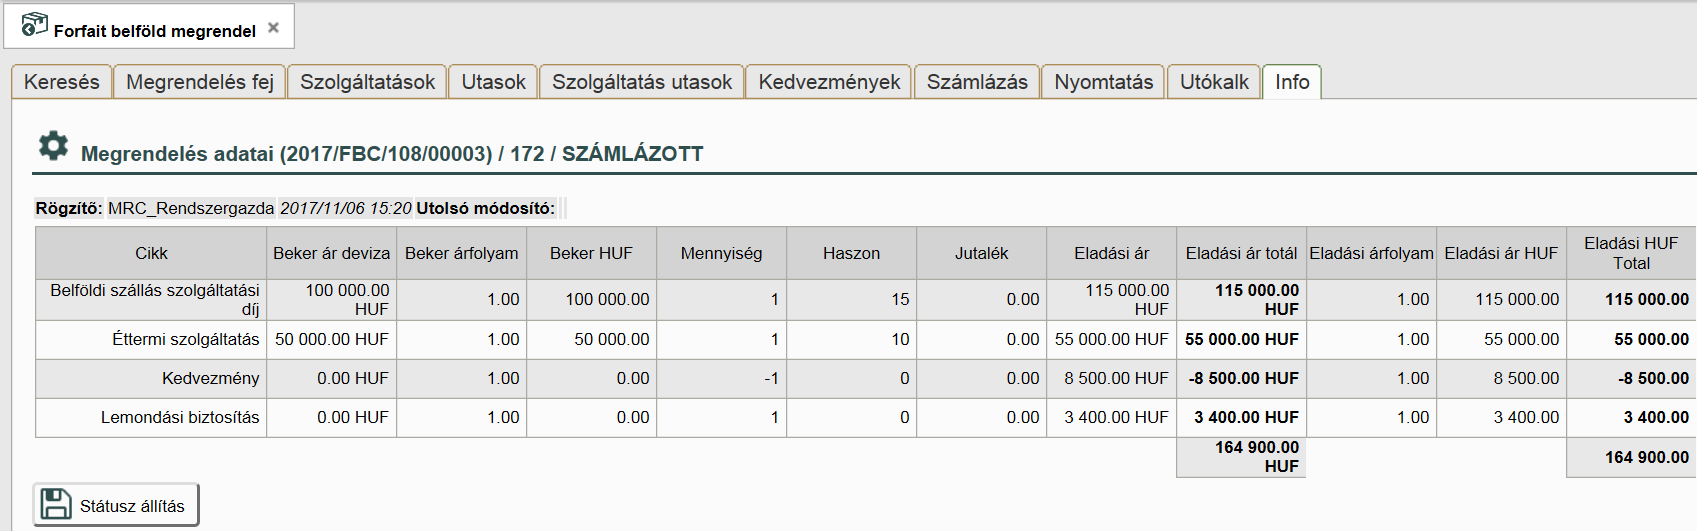This screenshot has height=531, width=1697.
Task: Close the Forfait belföld megrendel tab
Action: pos(273,28)
